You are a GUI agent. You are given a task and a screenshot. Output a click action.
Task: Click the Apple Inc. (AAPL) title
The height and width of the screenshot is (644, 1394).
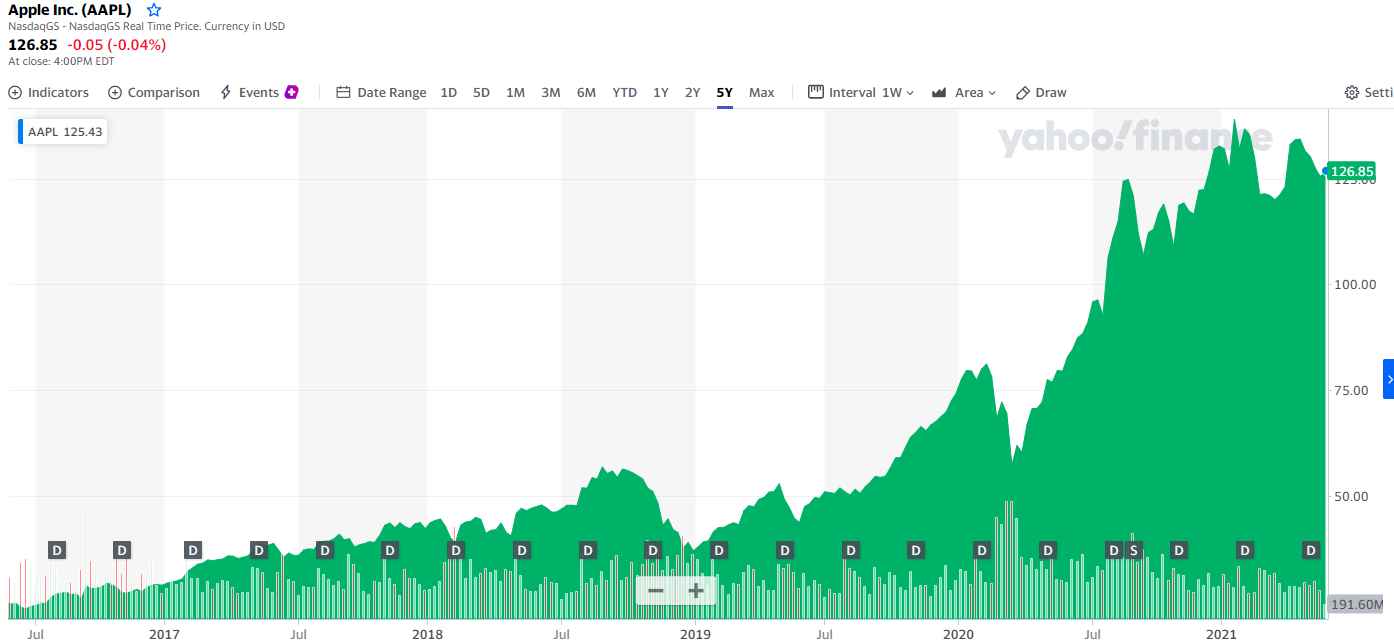(70, 10)
